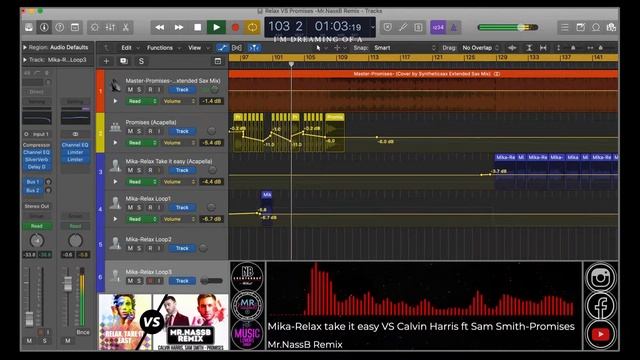Adjust the channel strip pan knob
Image resolution: width=640 pixels, height=360 pixels.
(37, 241)
